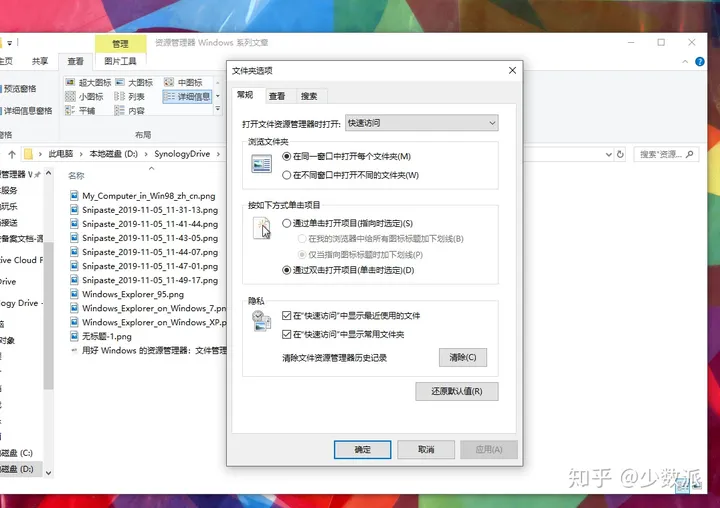Choose 在不同窗口中打开不同的文件夹 option

350,175
